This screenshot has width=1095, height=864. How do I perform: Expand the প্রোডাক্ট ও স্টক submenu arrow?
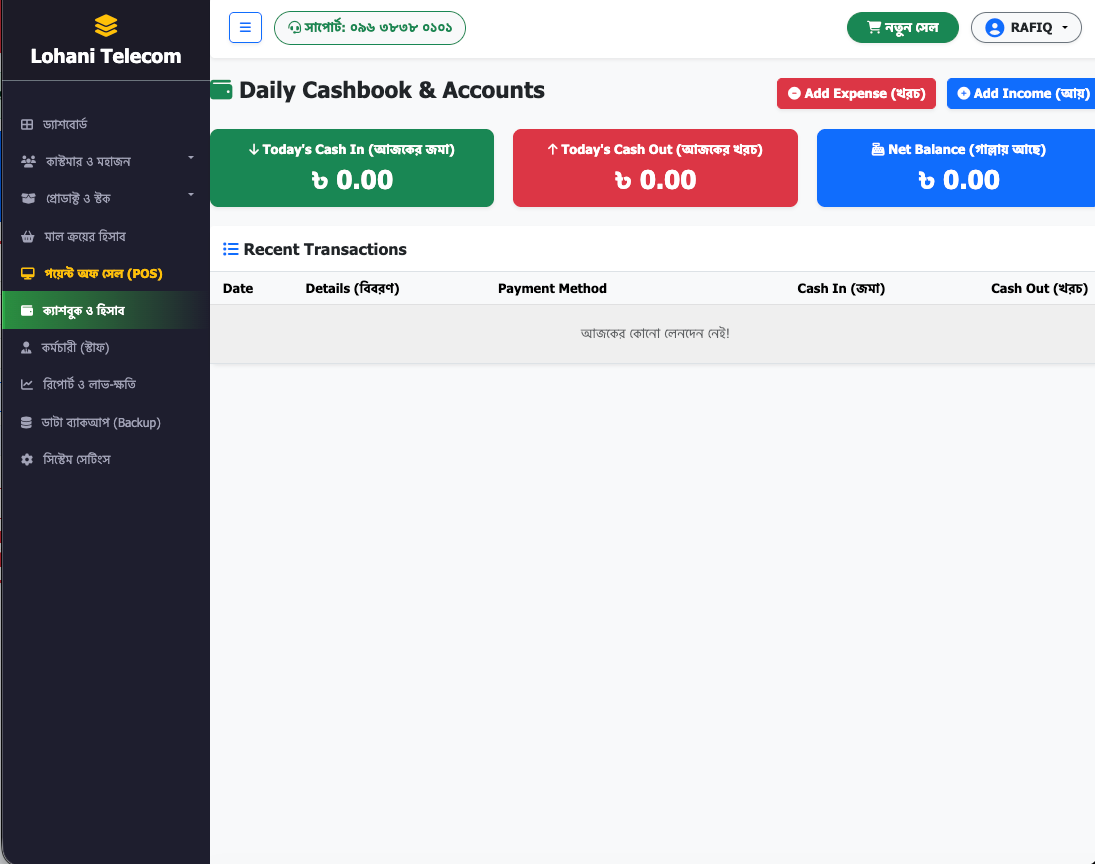(191, 194)
